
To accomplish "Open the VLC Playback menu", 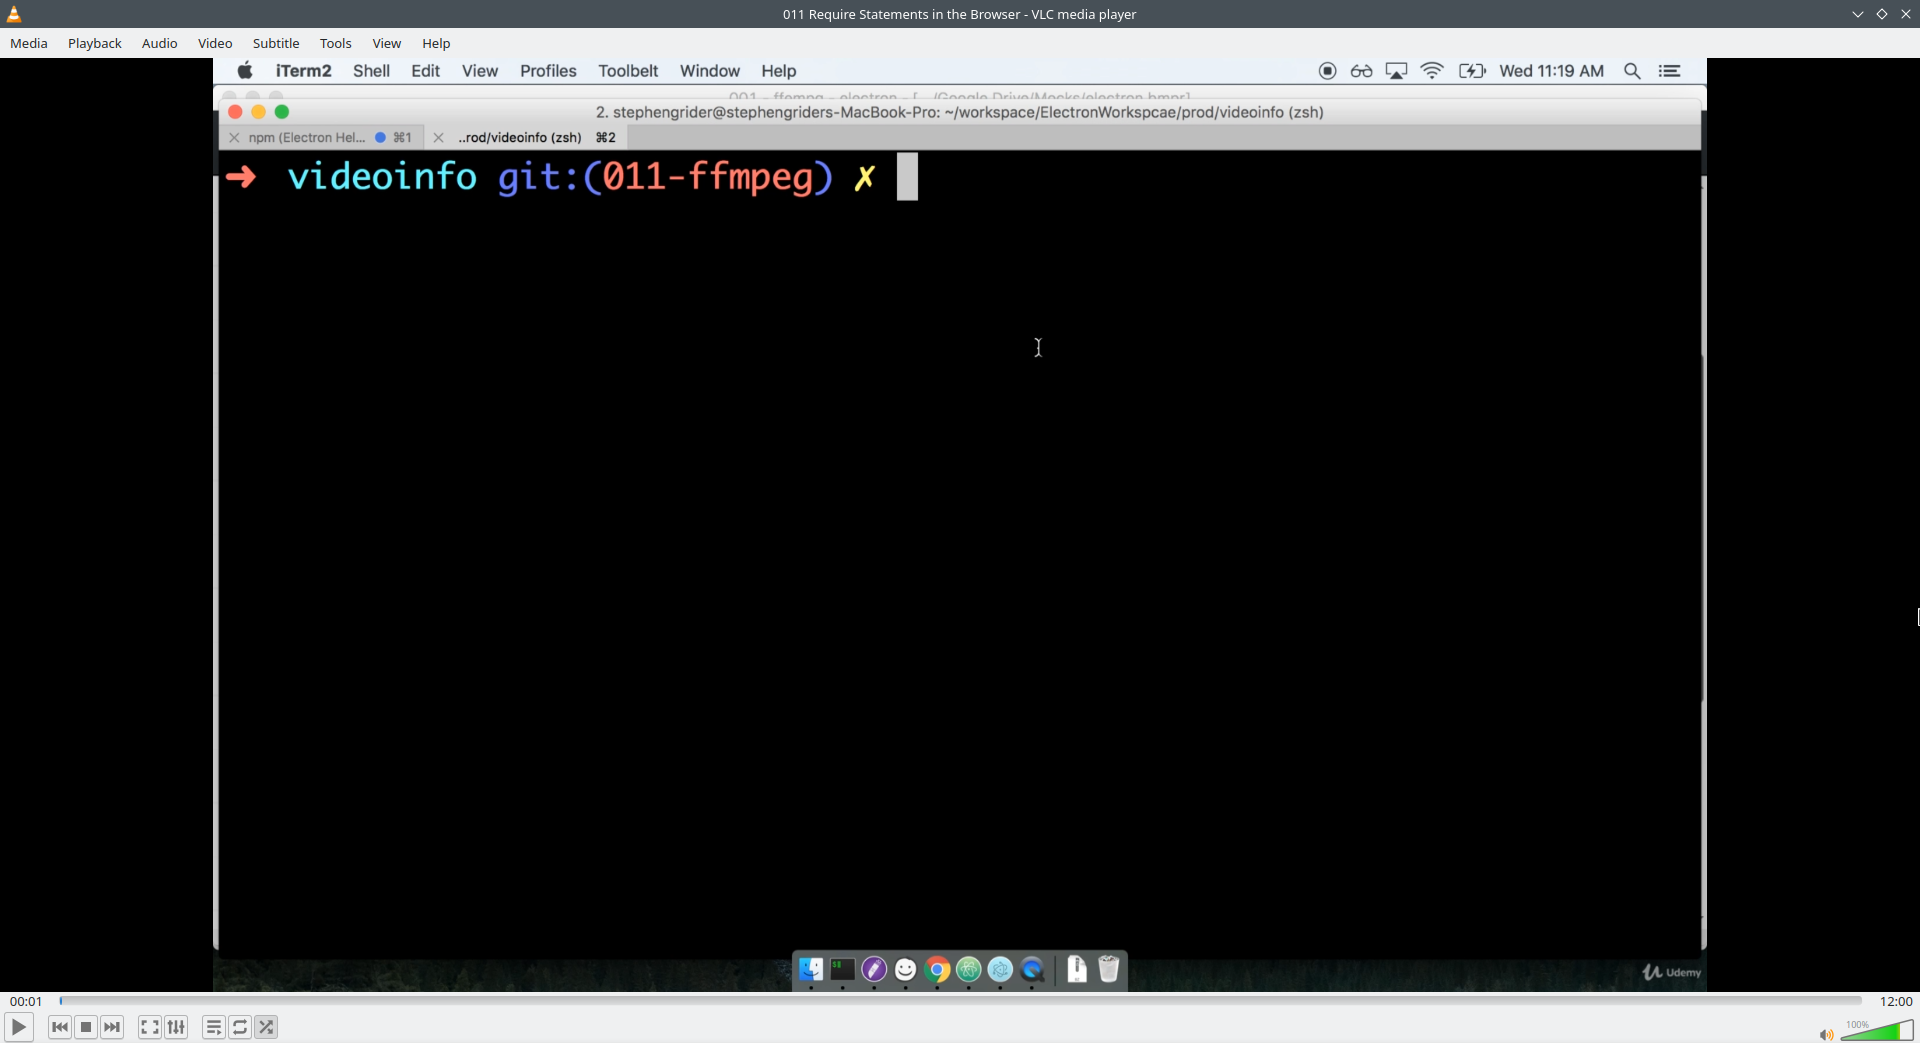I will pyautogui.click(x=95, y=43).
